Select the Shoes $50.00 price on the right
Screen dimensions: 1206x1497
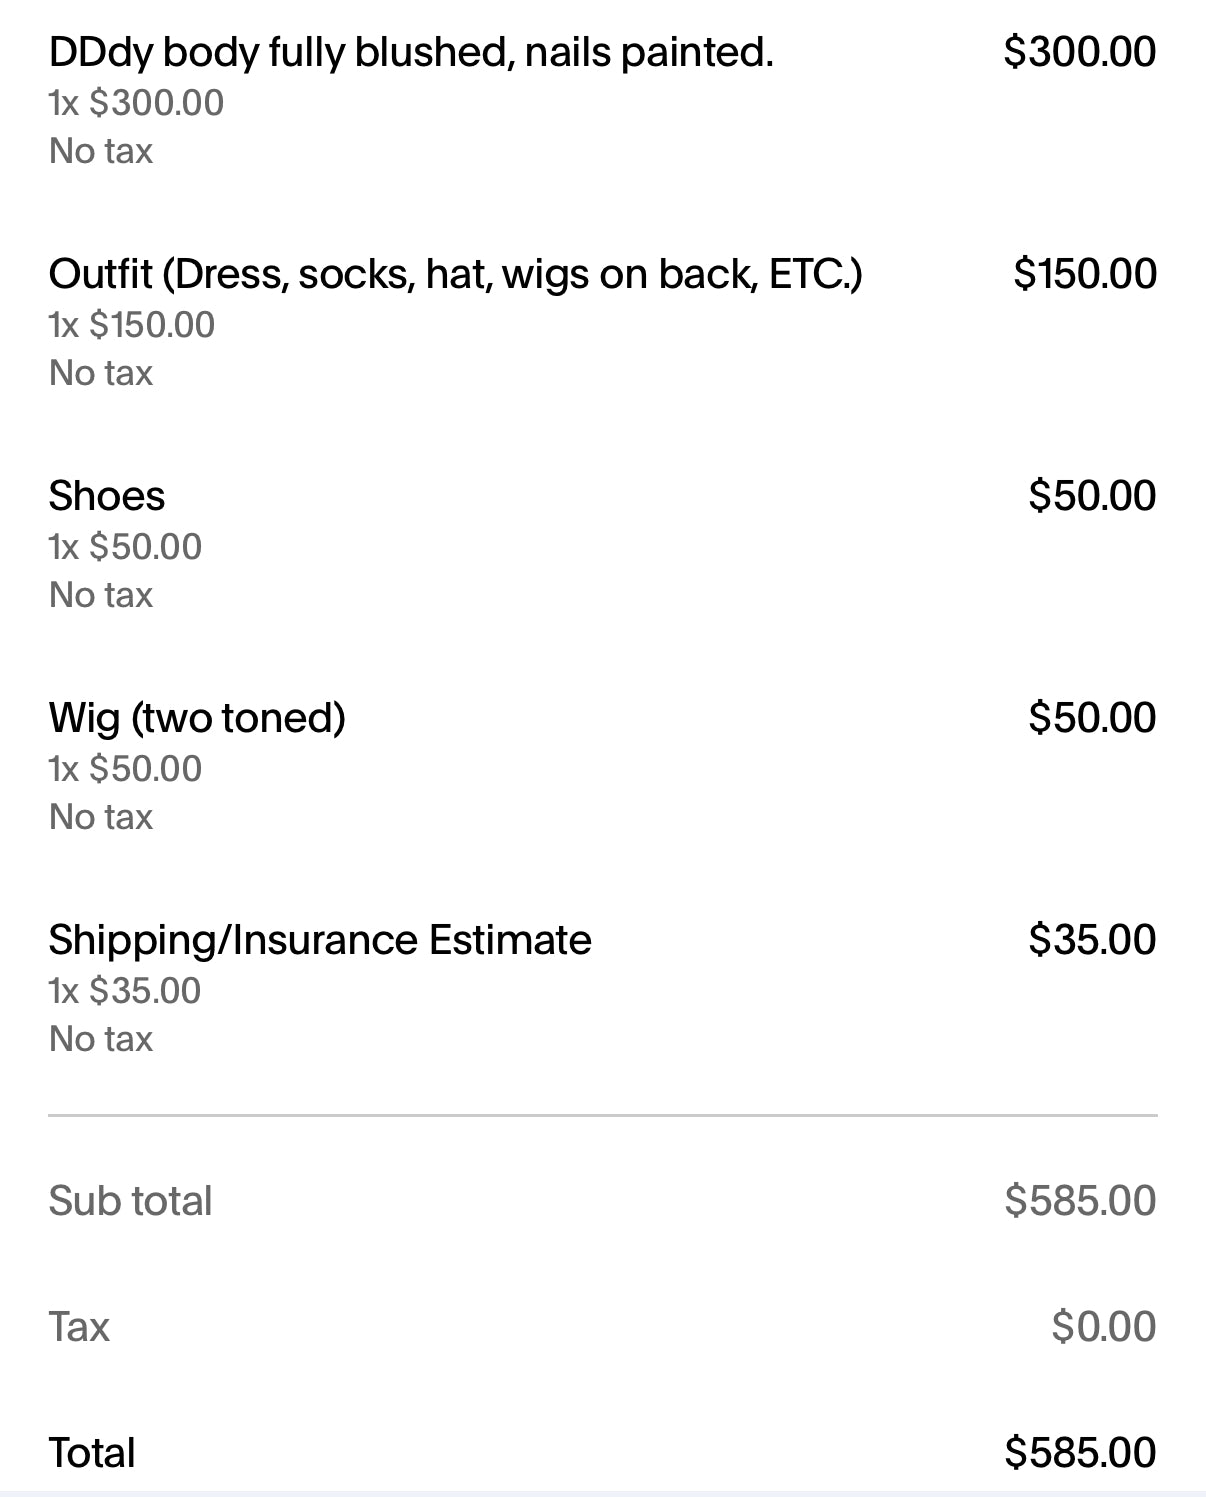click(x=1091, y=496)
